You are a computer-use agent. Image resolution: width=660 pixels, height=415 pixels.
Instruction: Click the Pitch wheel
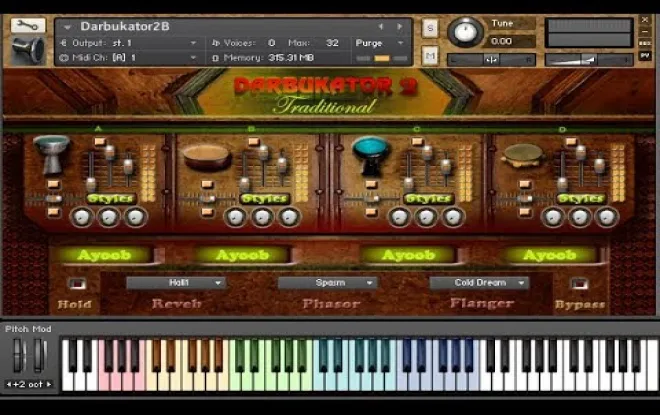(18, 355)
